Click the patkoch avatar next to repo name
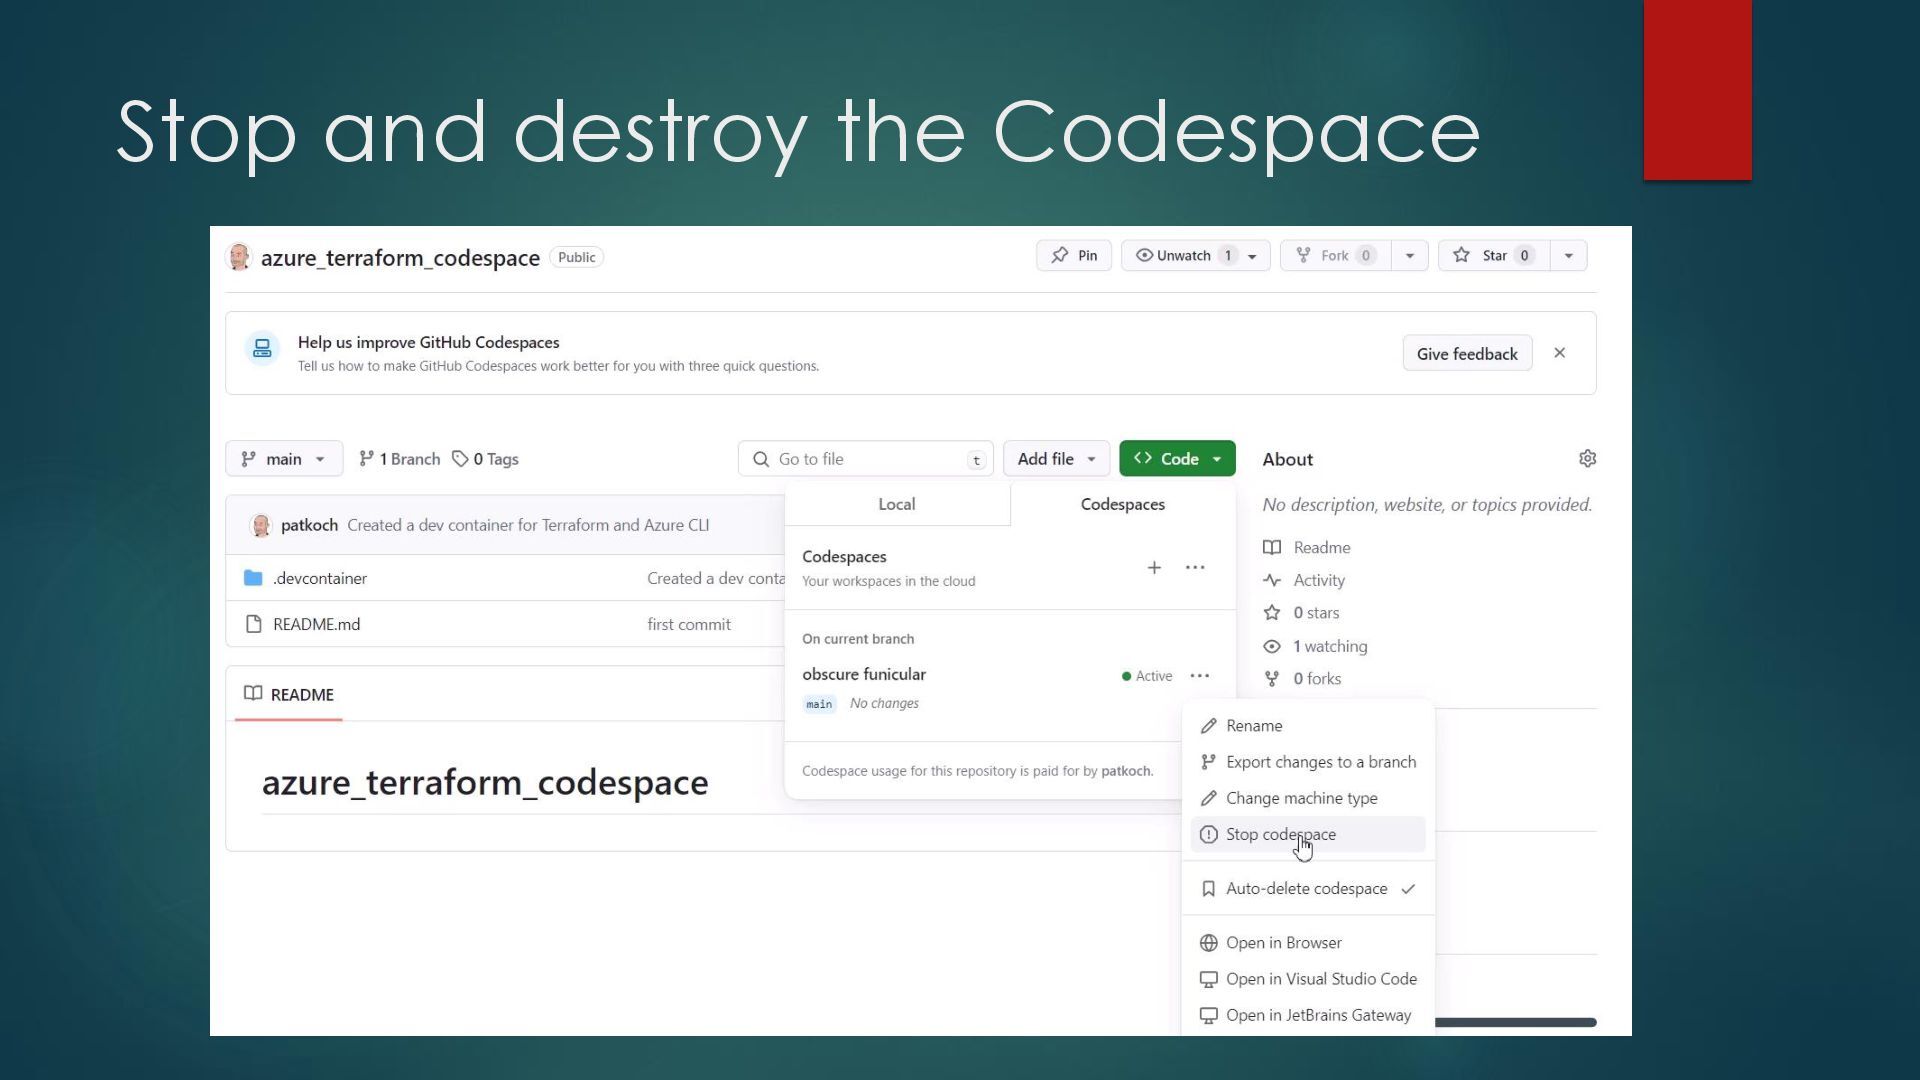The image size is (1920, 1080). pos(239,257)
